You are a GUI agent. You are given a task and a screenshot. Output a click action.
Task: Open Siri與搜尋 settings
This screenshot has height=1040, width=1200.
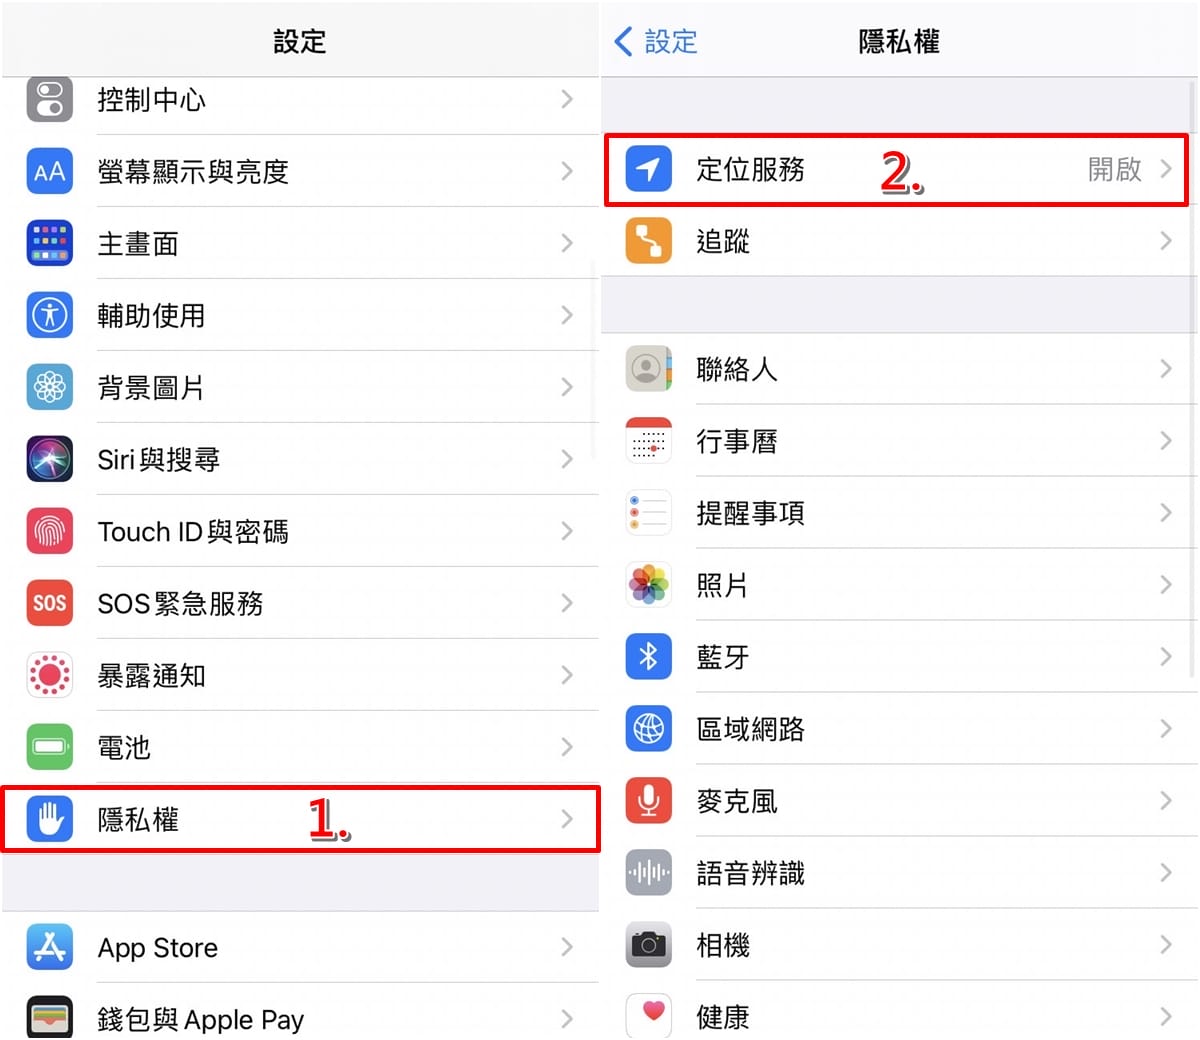click(300, 459)
